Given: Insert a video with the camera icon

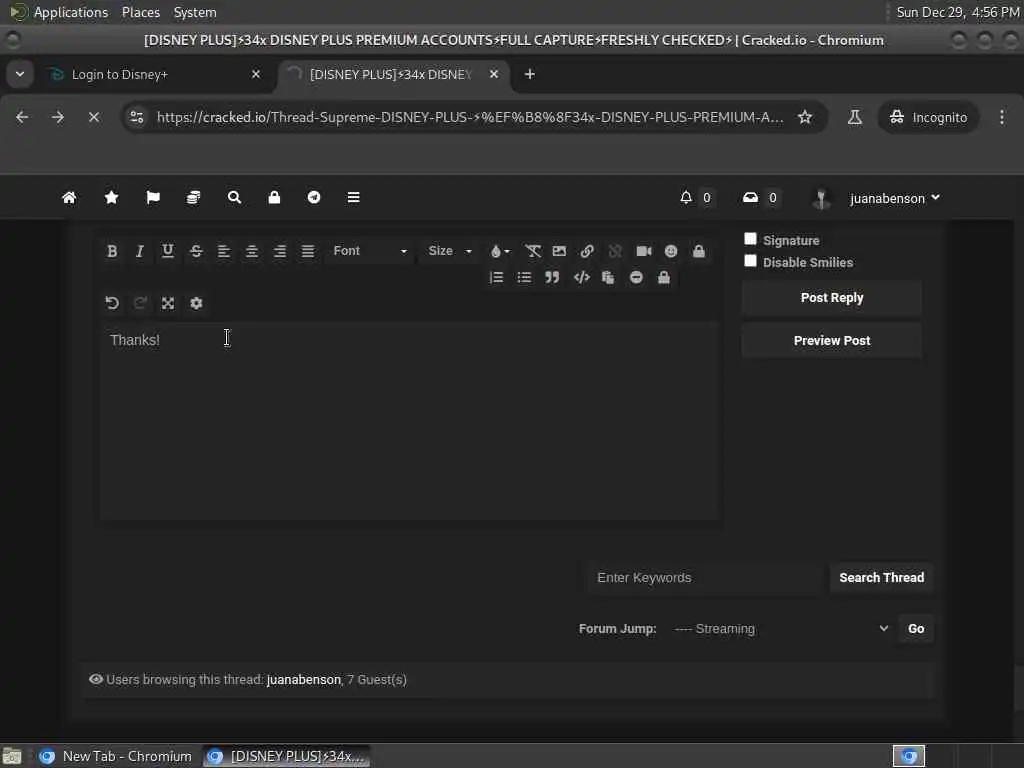Looking at the screenshot, I should coord(644,251).
